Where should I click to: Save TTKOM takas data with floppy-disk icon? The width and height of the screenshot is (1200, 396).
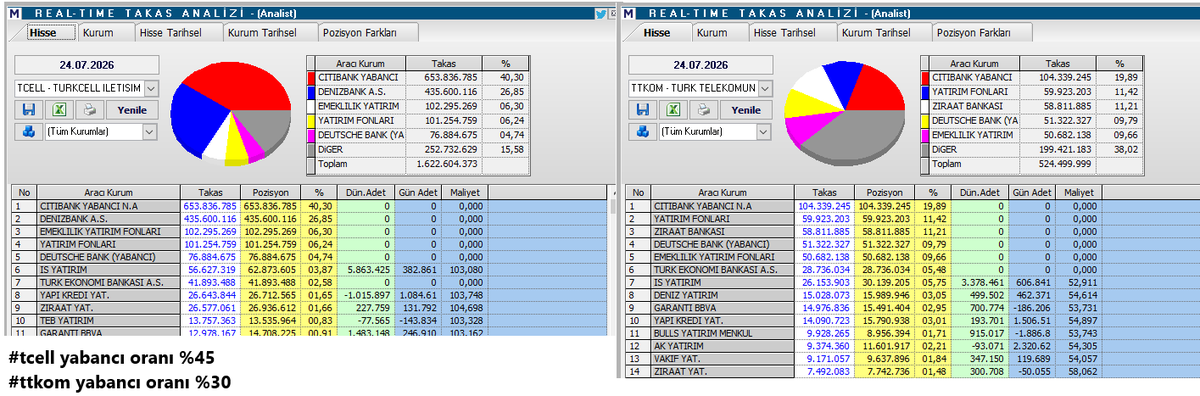coord(642,109)
